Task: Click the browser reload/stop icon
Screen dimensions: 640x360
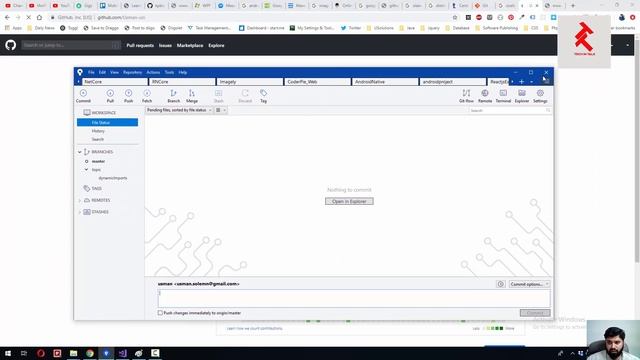Action: point(29,18)
